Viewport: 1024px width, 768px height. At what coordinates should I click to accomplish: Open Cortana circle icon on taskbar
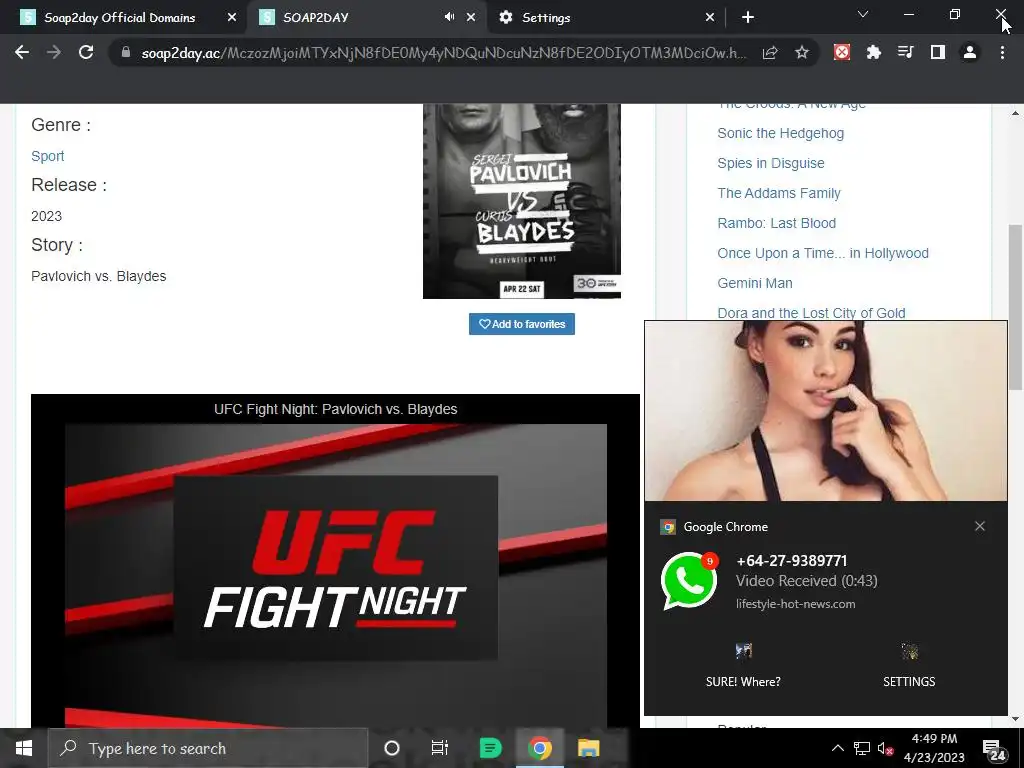click(x=392, y=748)
